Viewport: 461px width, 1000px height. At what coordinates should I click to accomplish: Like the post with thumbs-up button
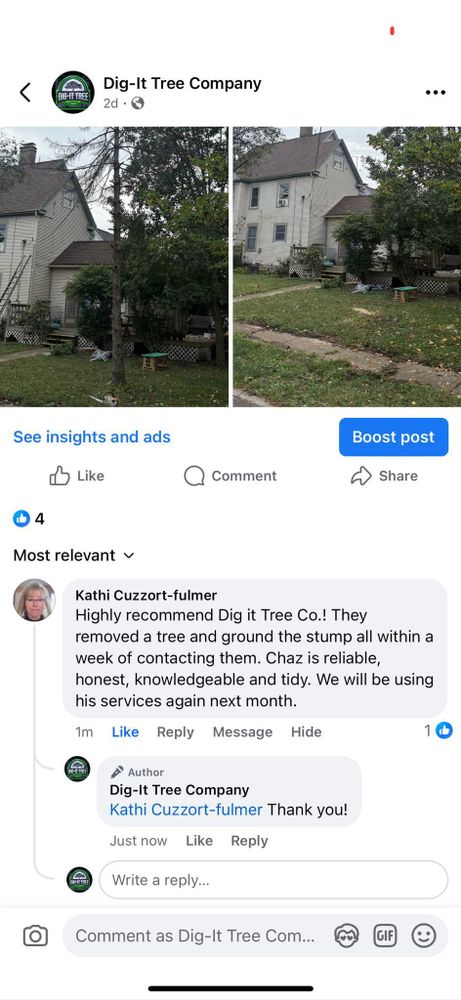[77, 476]
